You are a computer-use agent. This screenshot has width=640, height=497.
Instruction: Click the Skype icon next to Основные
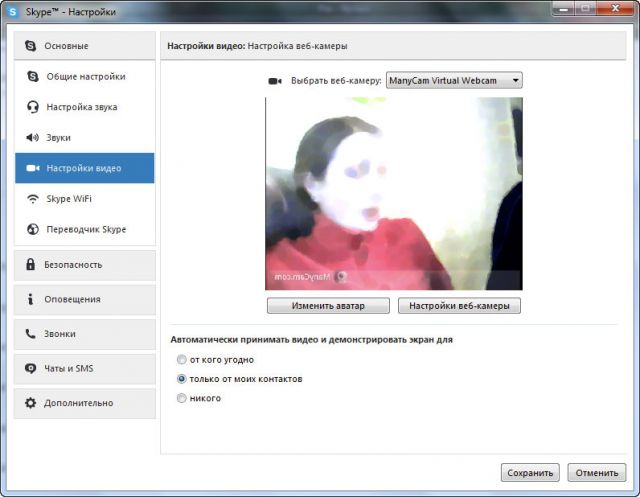click(x=31, y=46)
